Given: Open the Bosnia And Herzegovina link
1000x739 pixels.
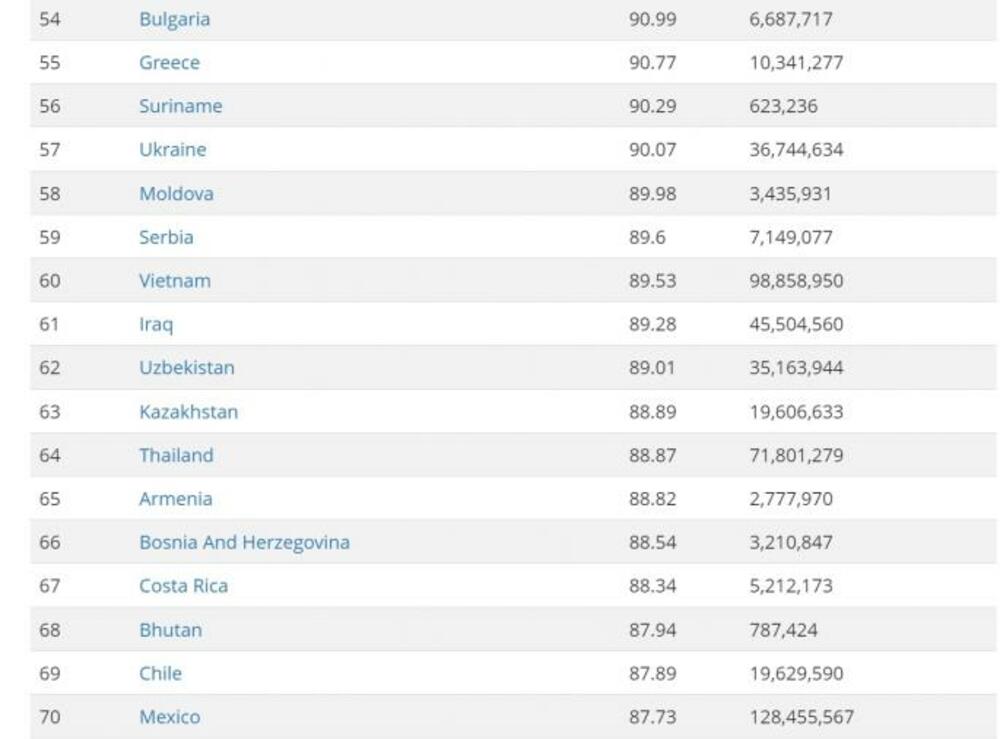Looking at the screenshot, I should [x=244, y=543].
